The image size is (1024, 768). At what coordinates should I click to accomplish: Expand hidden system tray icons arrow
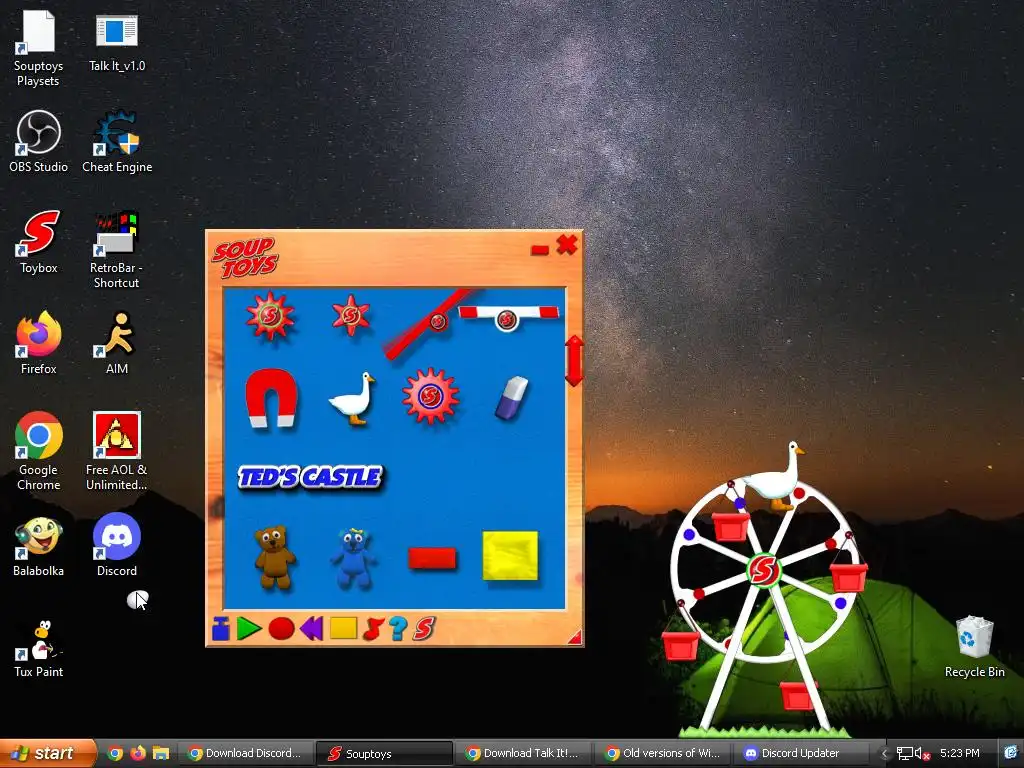tap(884, 753)
